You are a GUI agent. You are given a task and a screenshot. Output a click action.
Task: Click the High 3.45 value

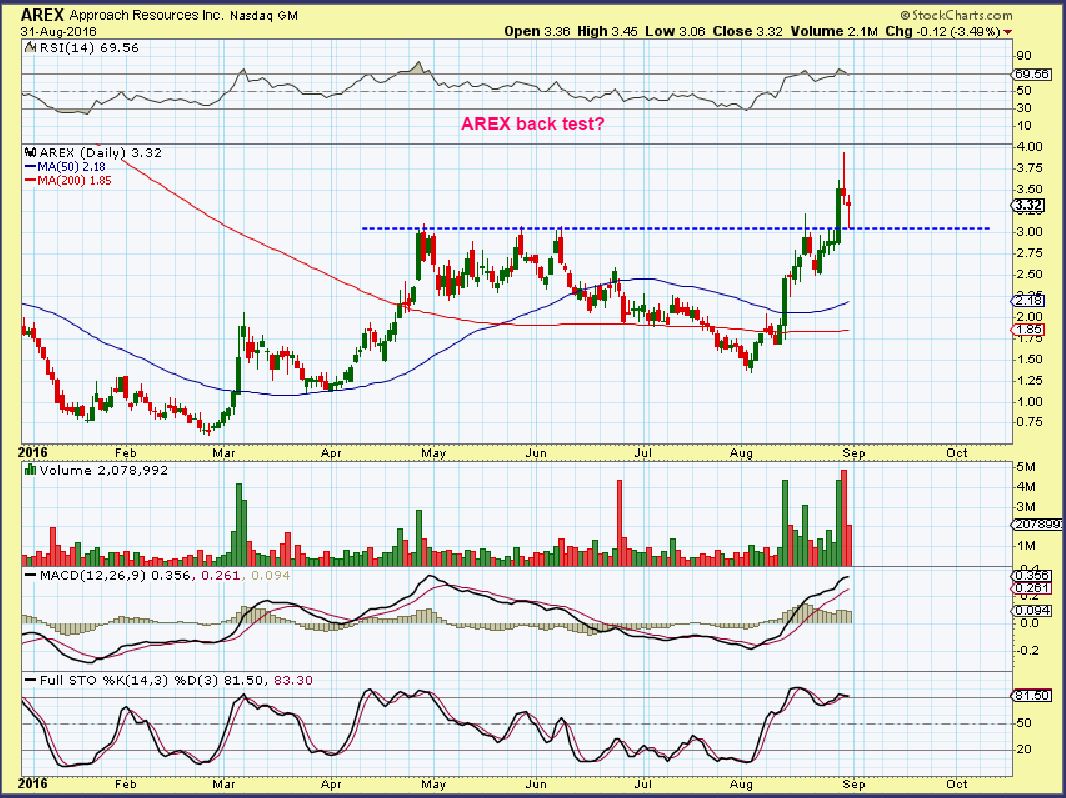pyautogui.click(x=607, y=31)
